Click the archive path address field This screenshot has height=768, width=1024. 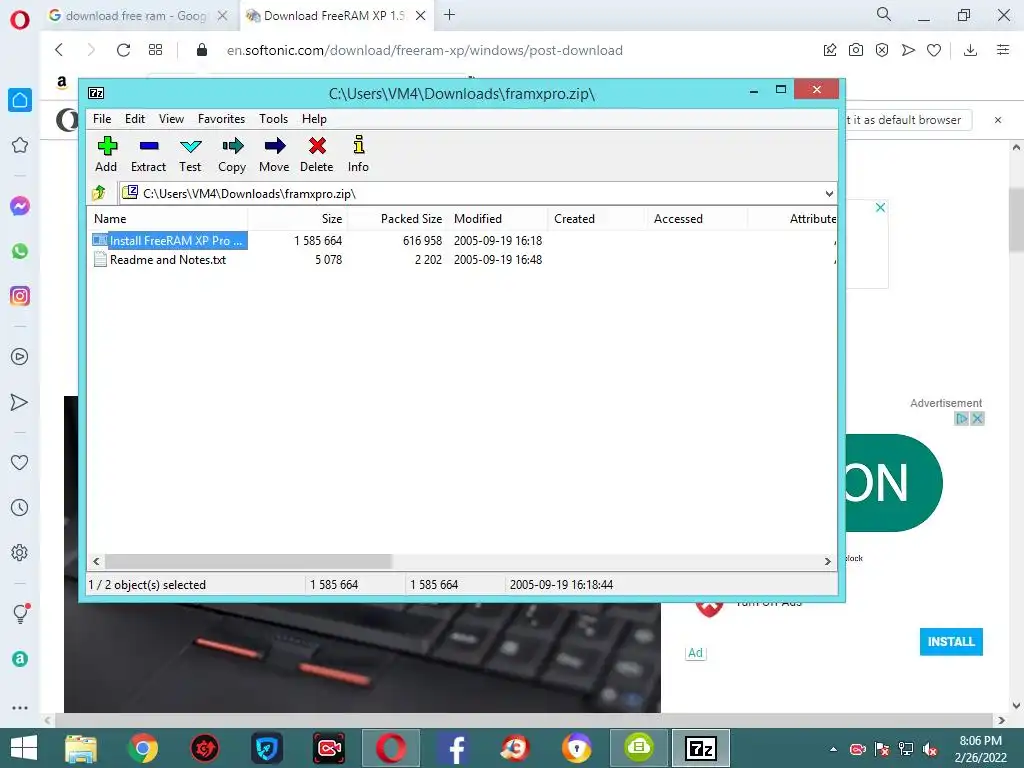(470, 193)
